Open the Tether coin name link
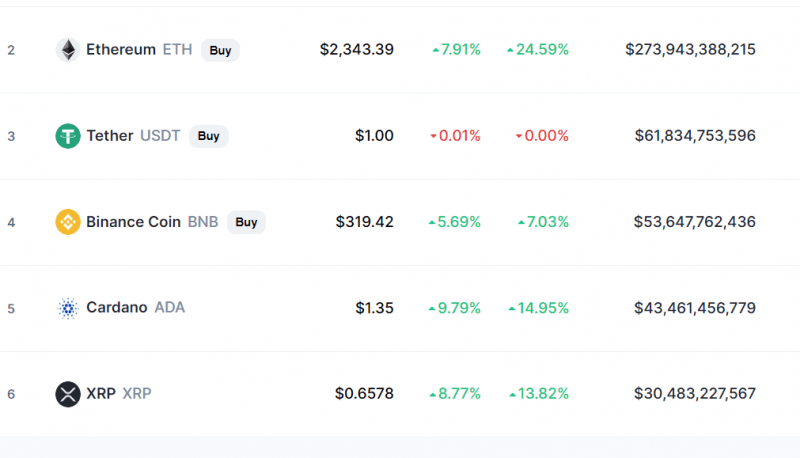800x458 pixels. pos(110,136)
